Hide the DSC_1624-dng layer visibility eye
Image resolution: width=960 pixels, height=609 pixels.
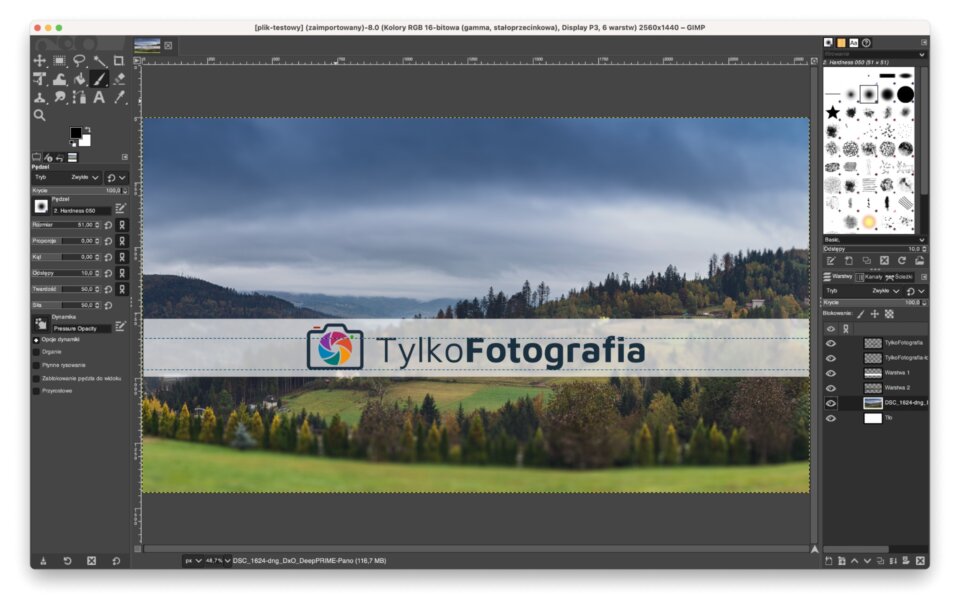[830, 403]
